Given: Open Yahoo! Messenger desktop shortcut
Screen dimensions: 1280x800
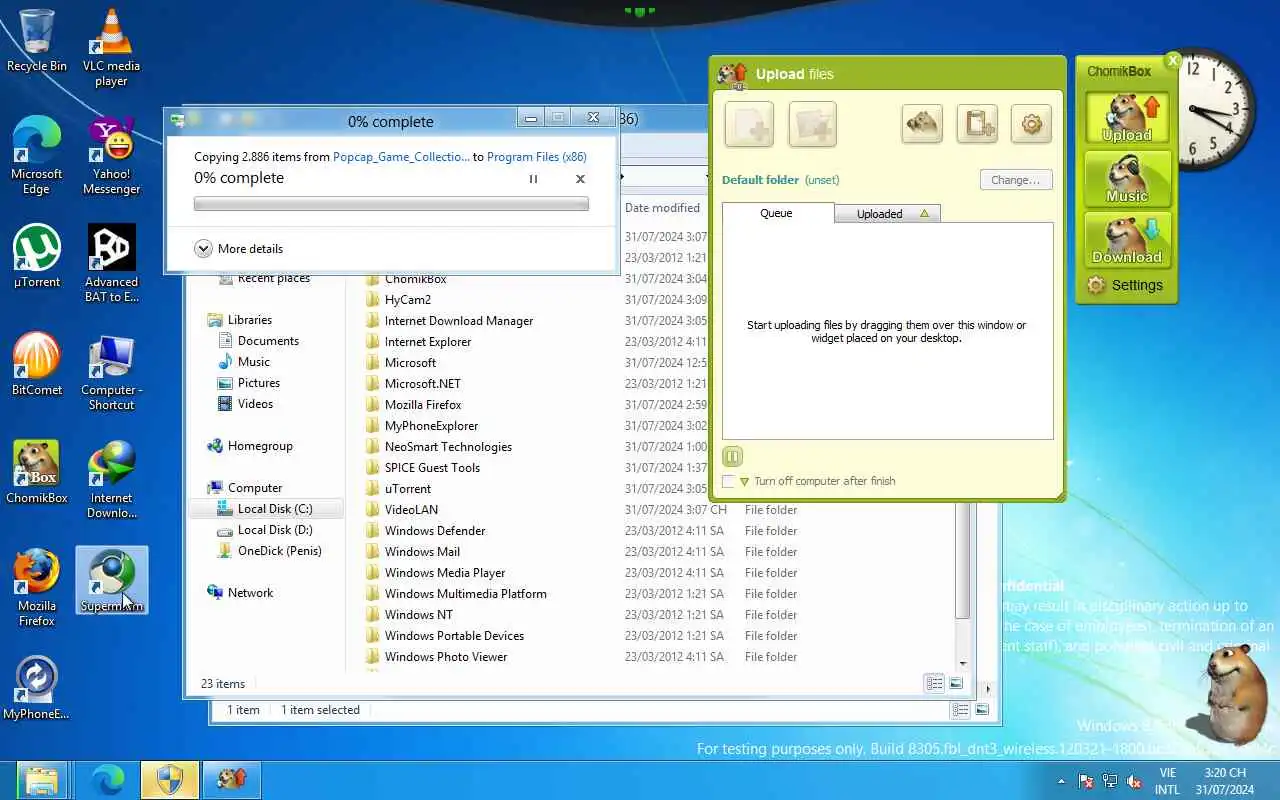Looking at the screenshot, I should [111, 155].
